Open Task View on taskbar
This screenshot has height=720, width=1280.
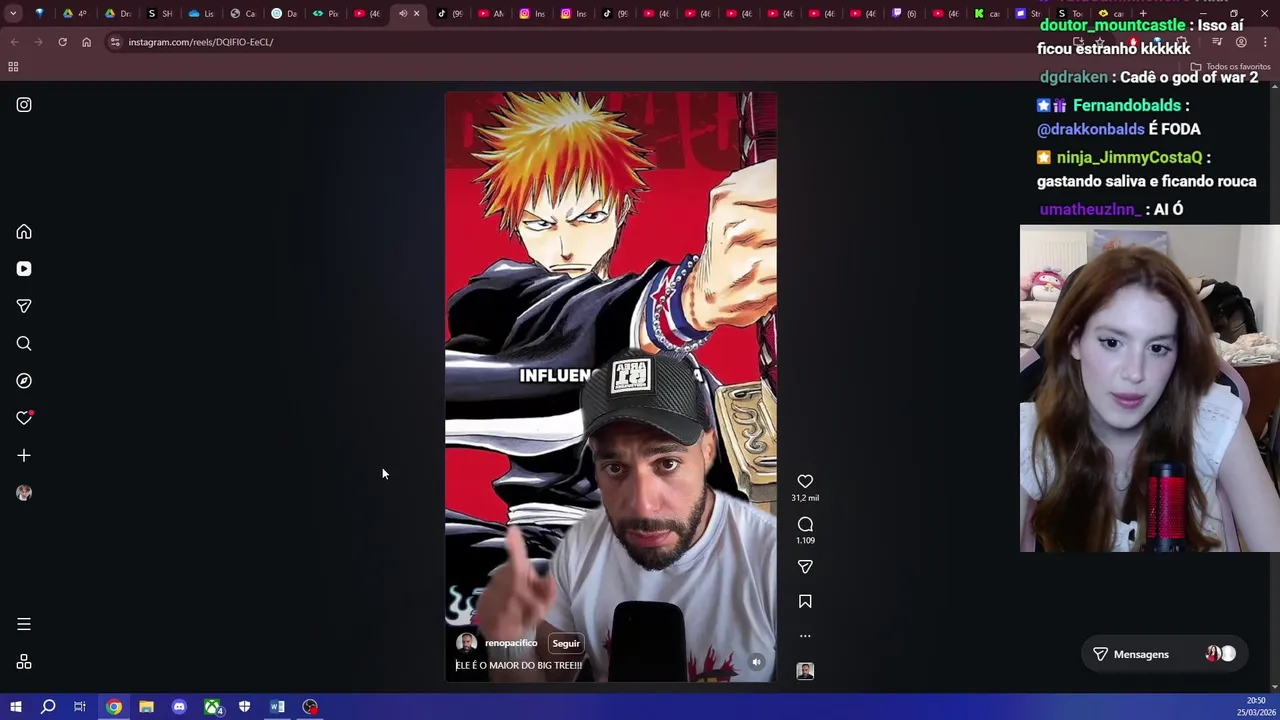(80, 707)
